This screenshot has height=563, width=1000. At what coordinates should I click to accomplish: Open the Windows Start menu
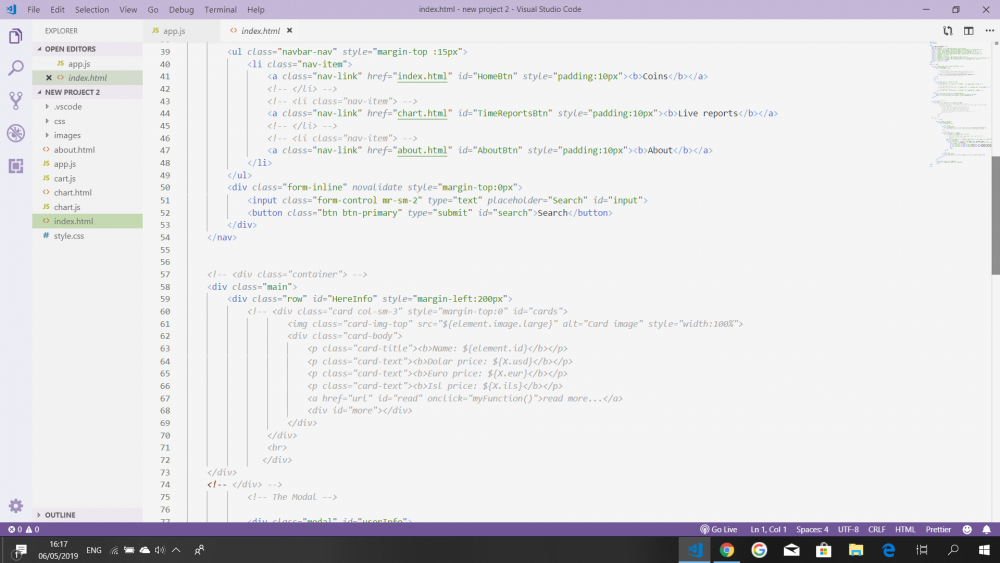[984, 550]
